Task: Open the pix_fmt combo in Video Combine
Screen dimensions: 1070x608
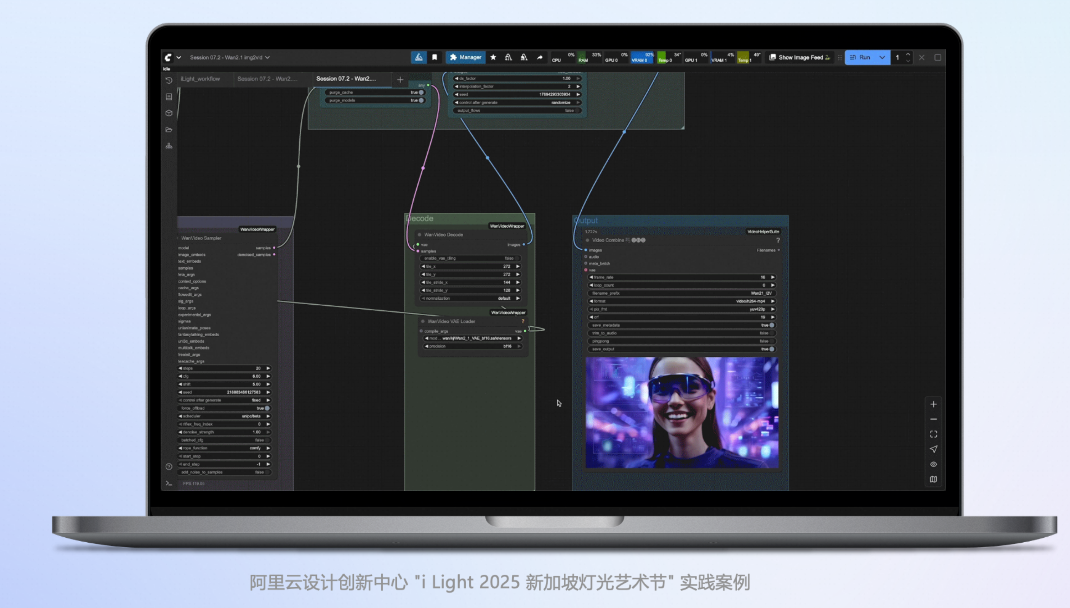Action: [x=682, y=309]
